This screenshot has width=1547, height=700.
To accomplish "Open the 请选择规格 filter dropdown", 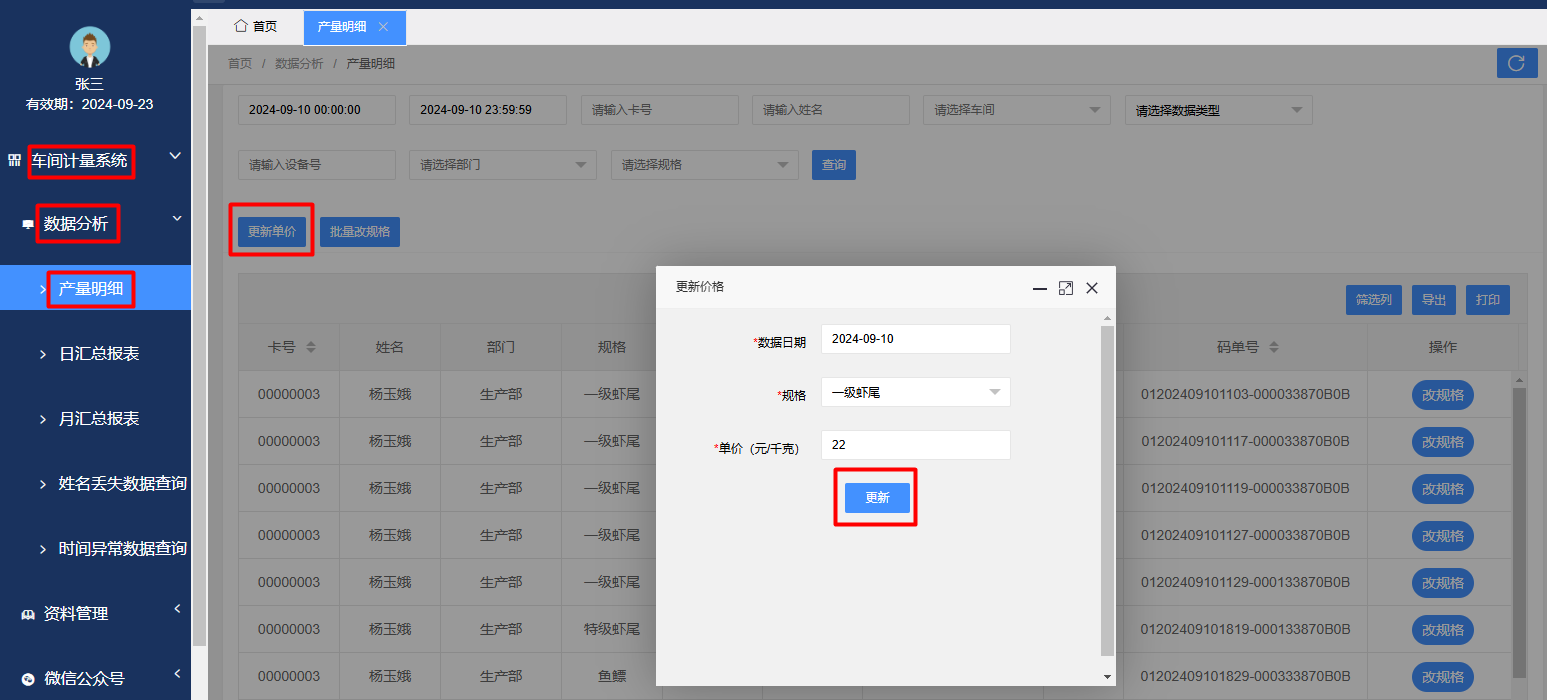I will pos(704,165).
